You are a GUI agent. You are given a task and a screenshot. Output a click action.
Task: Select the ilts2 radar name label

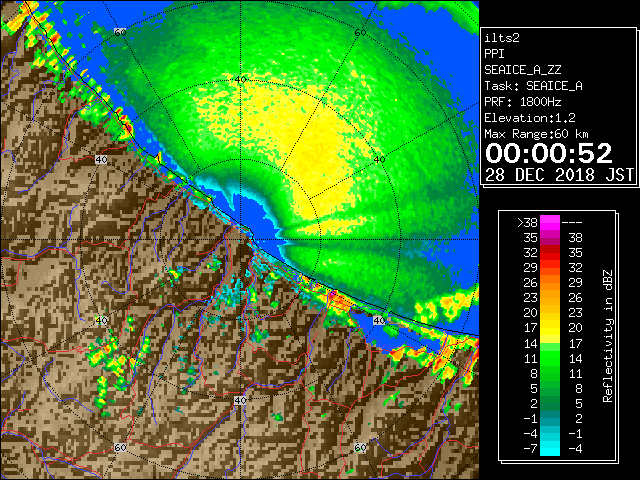pos(502,38)
